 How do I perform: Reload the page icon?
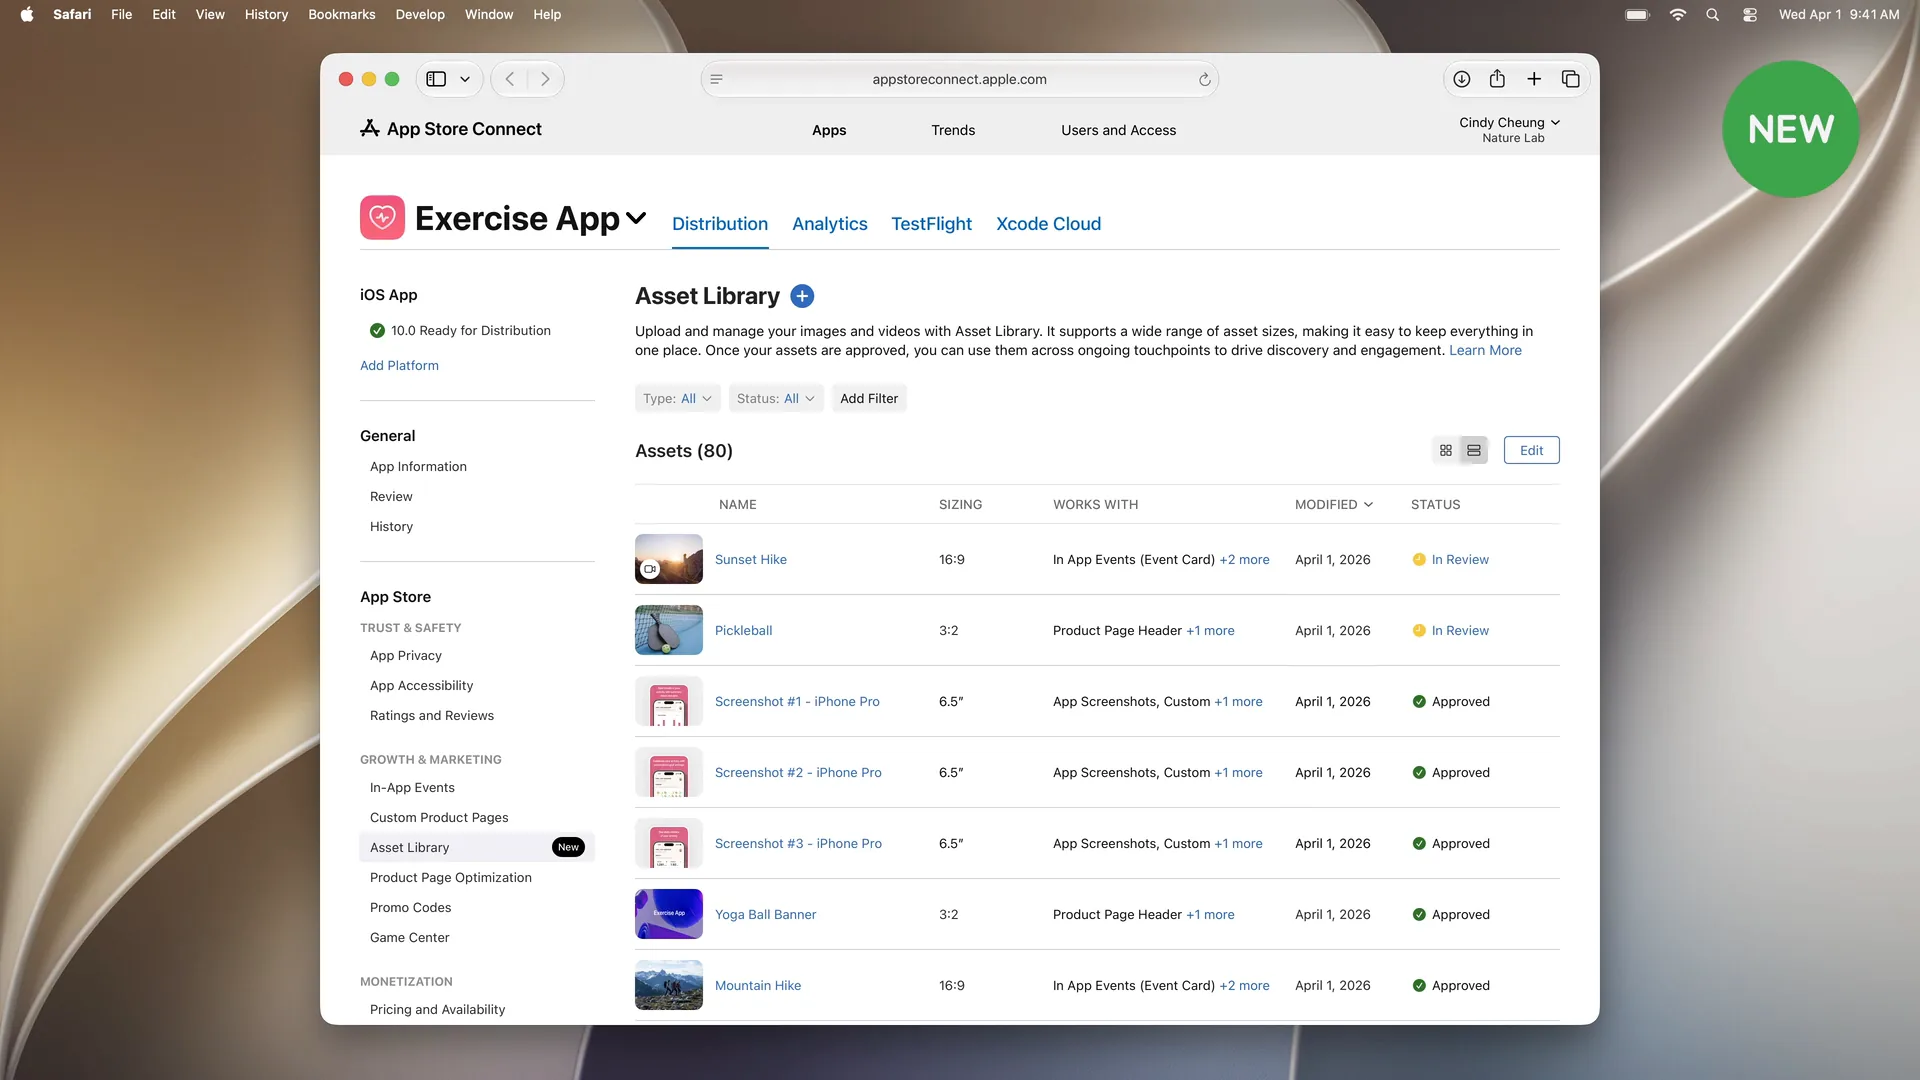click(1204, 80)
